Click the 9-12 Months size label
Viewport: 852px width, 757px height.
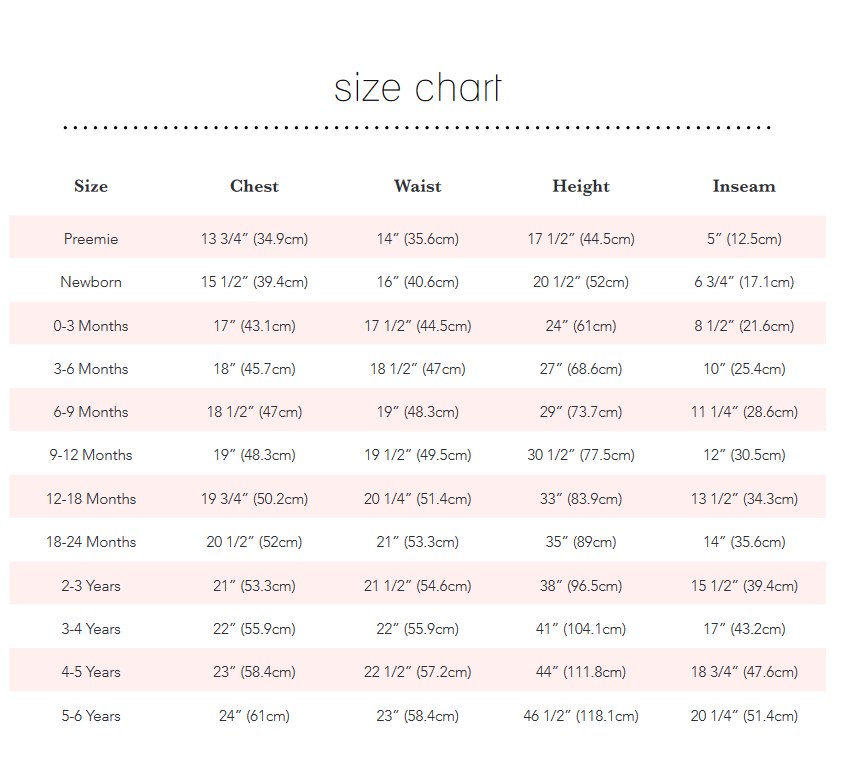pos(91,455)
